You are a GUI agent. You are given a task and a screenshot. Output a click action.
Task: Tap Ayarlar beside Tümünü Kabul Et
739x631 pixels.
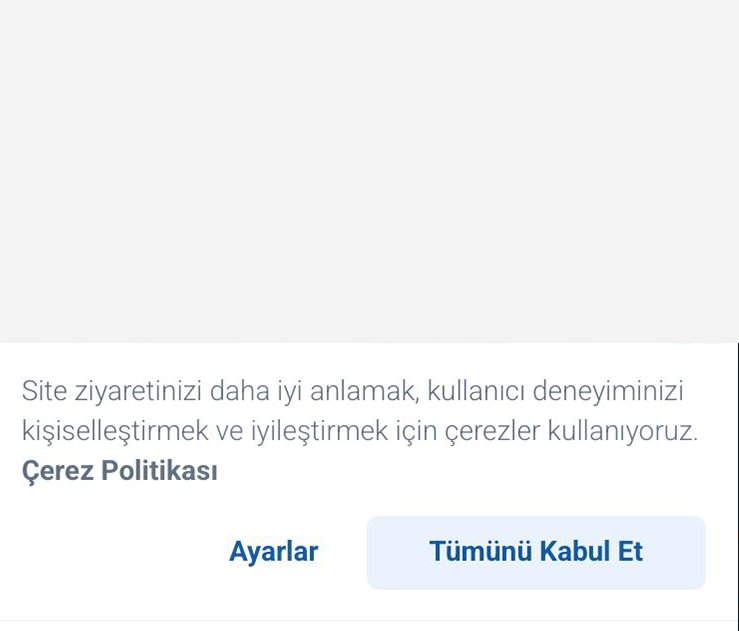click(273, 552)
